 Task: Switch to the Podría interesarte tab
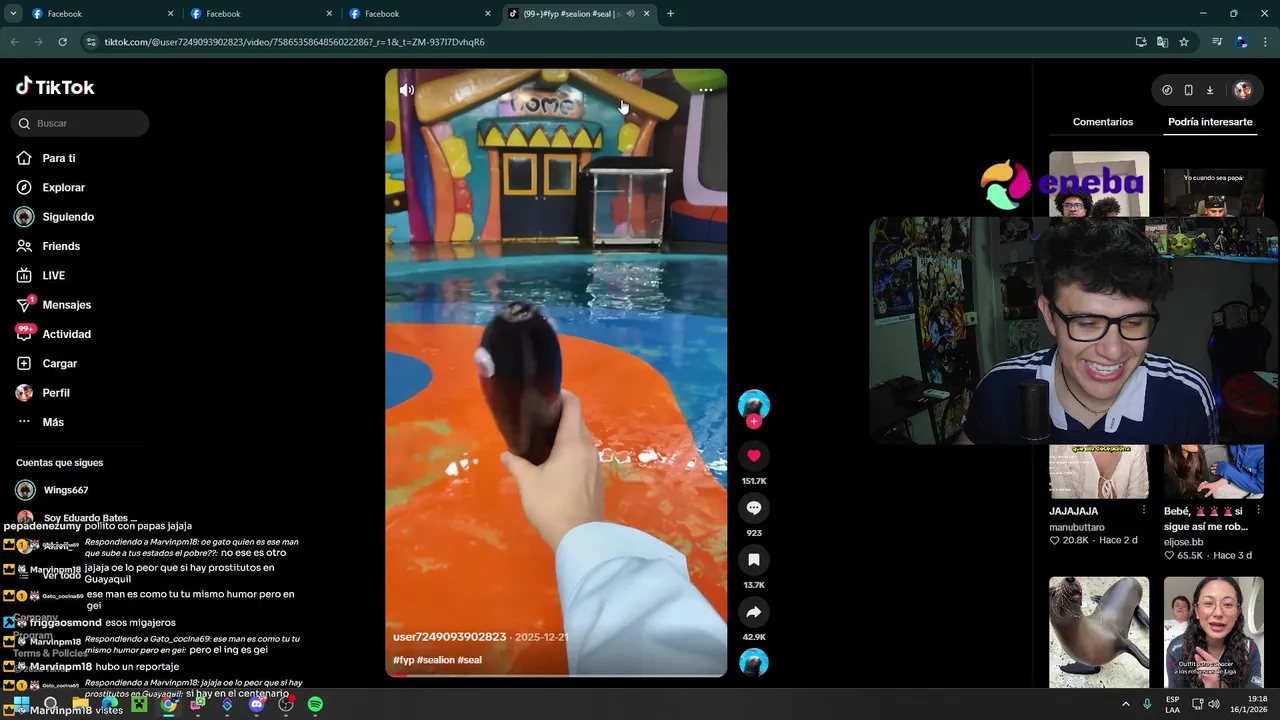[x=1210, y=122]
